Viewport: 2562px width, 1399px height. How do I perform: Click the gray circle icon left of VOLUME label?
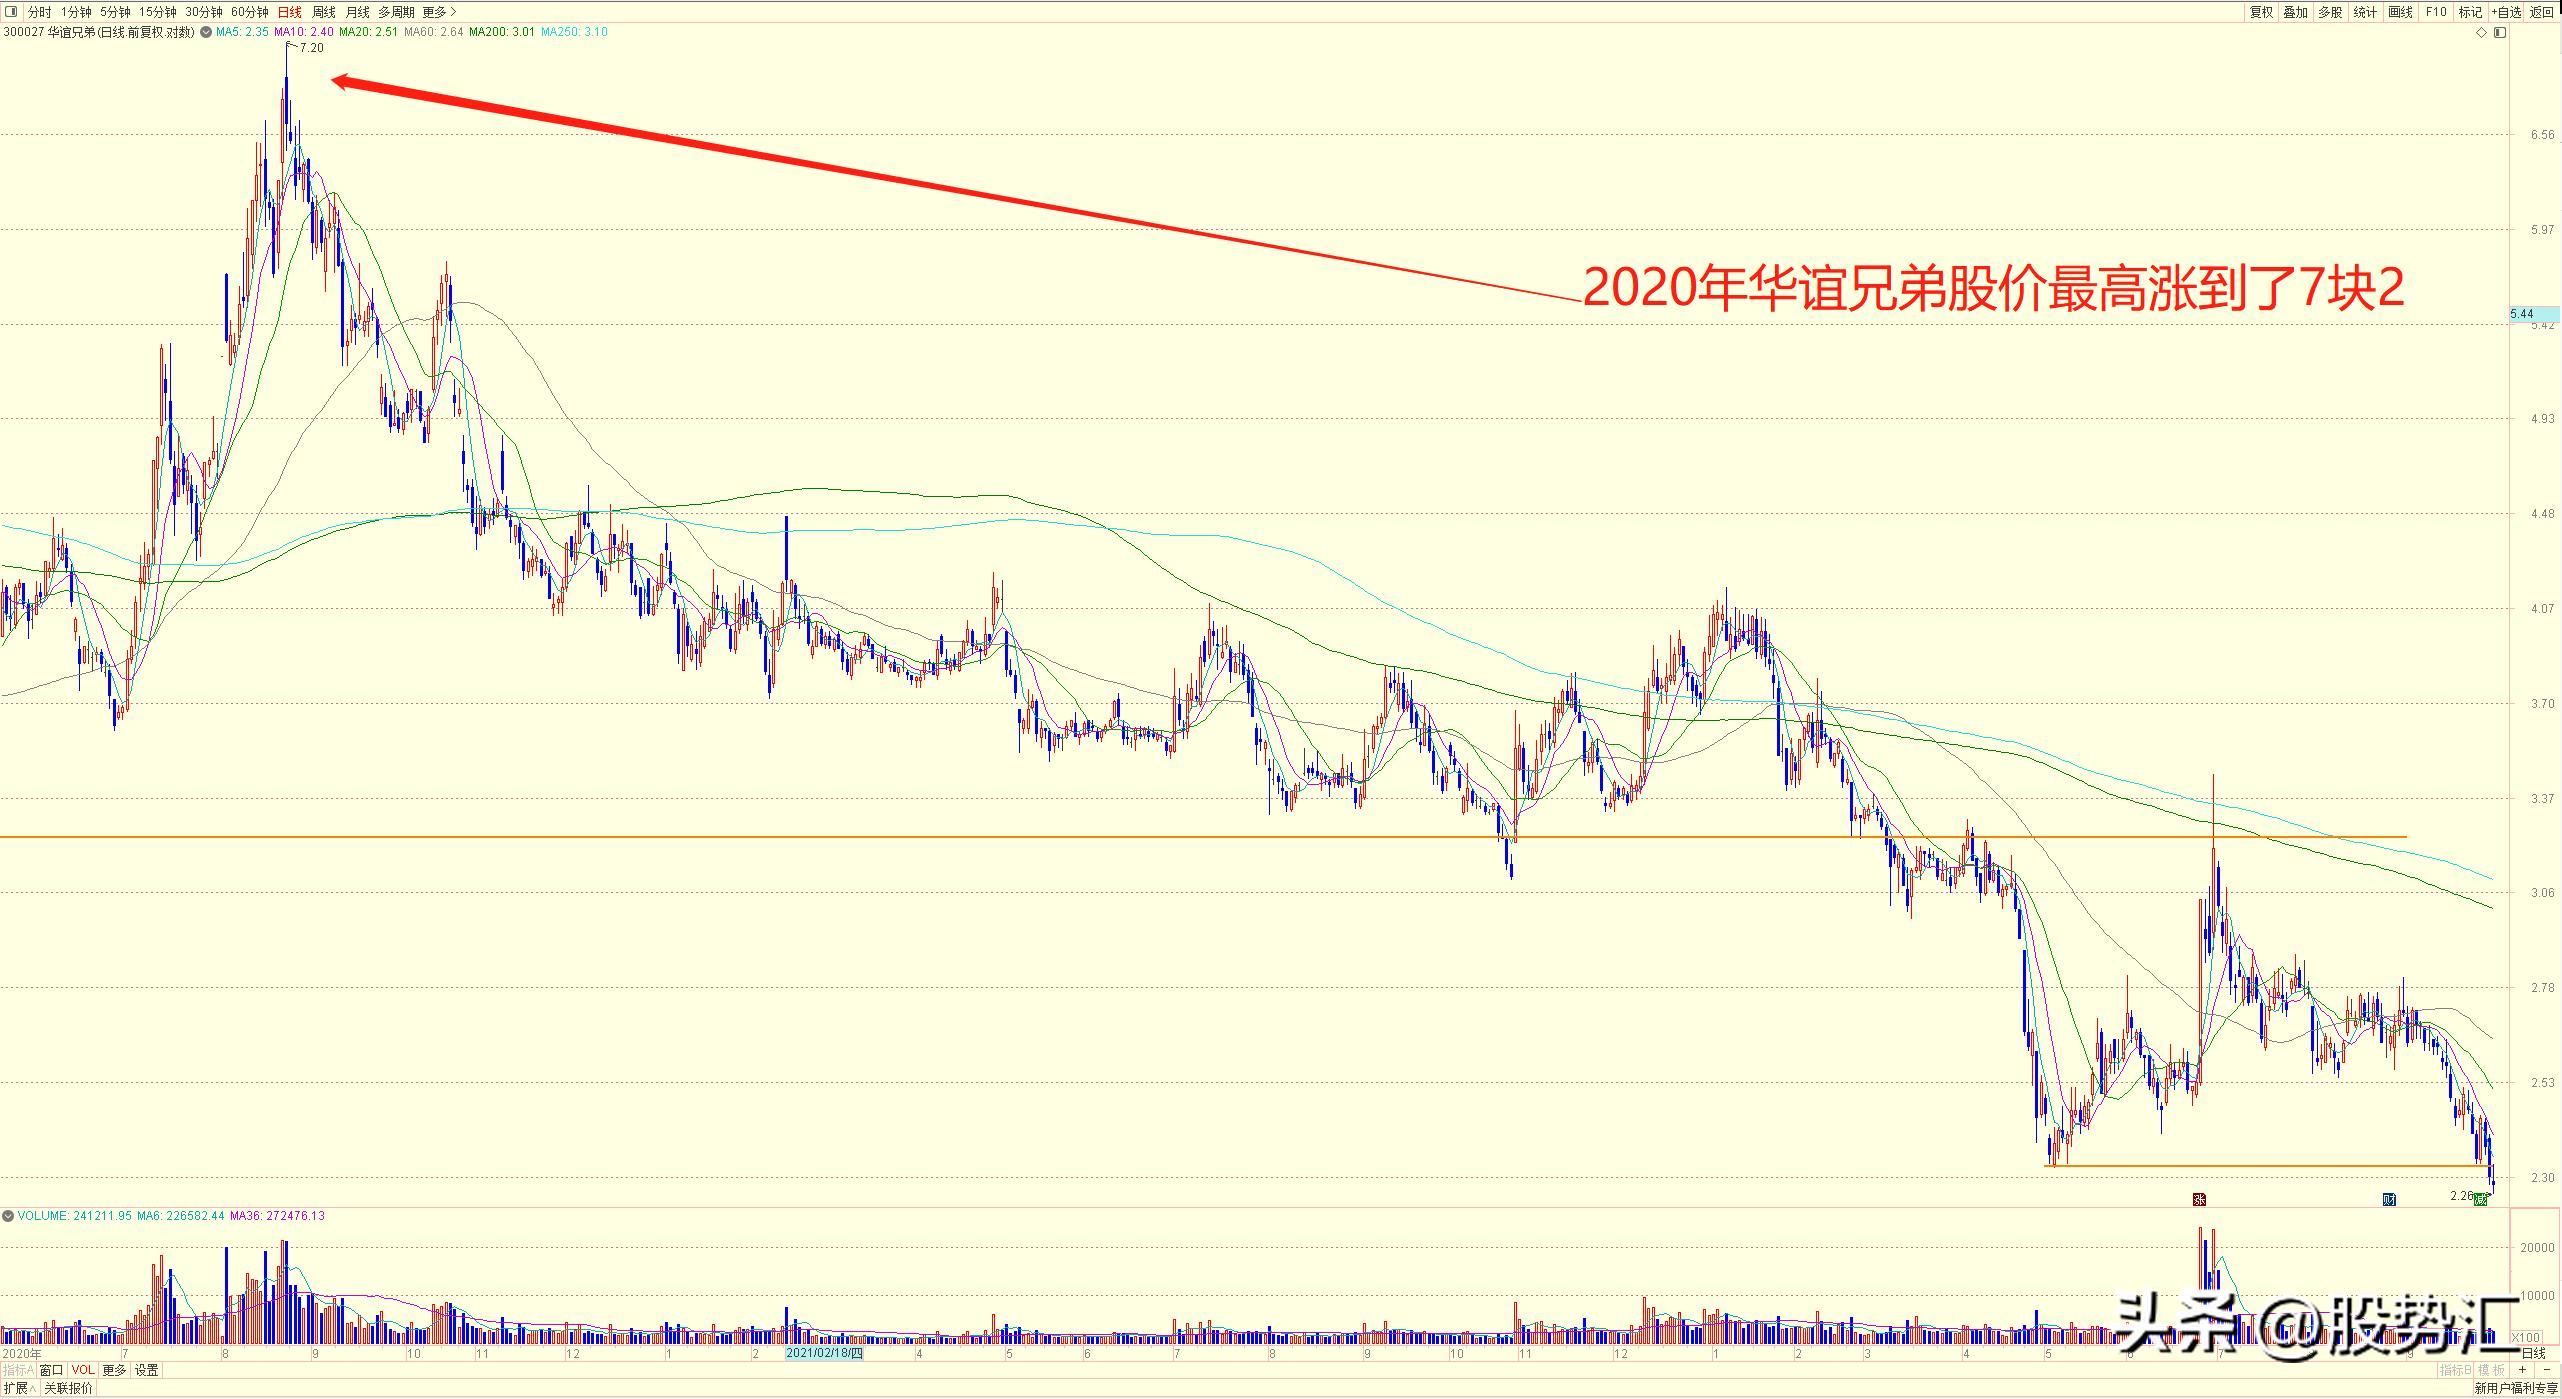pos(8,1216)
